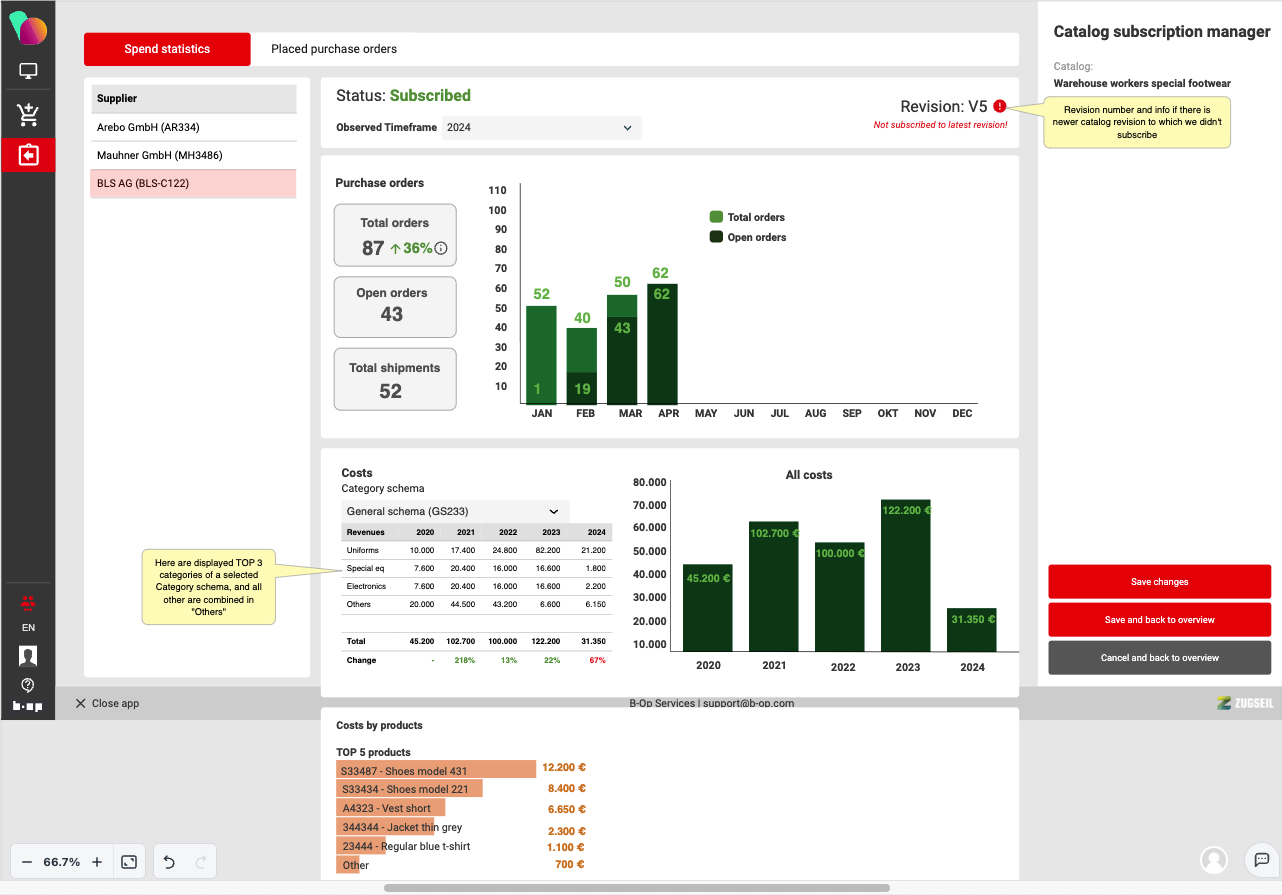Screen dimensions: 1282x895
Task: Toggle the fit-to-screen icon
Action: 129,861
